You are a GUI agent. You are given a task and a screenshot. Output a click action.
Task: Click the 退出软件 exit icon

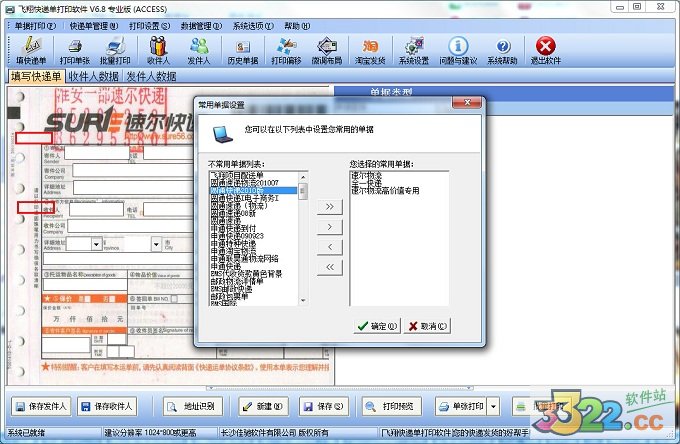tap(546, 51)
